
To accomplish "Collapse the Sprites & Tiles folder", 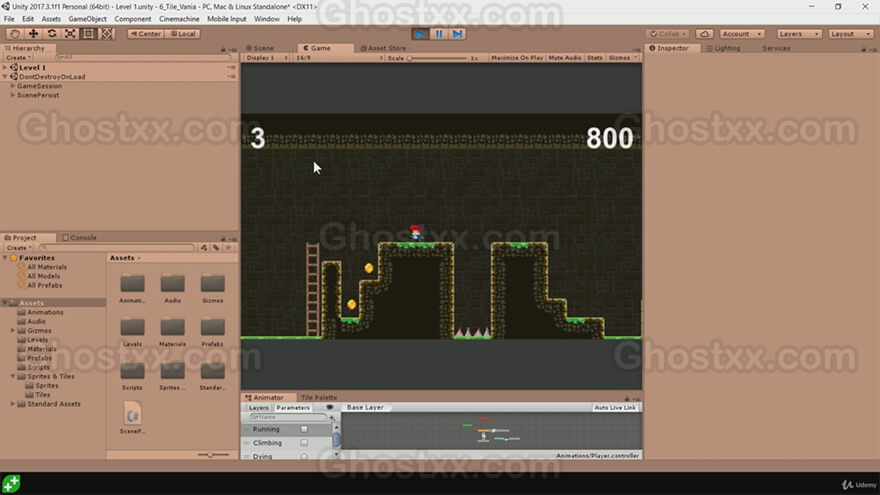I will 12,377.
